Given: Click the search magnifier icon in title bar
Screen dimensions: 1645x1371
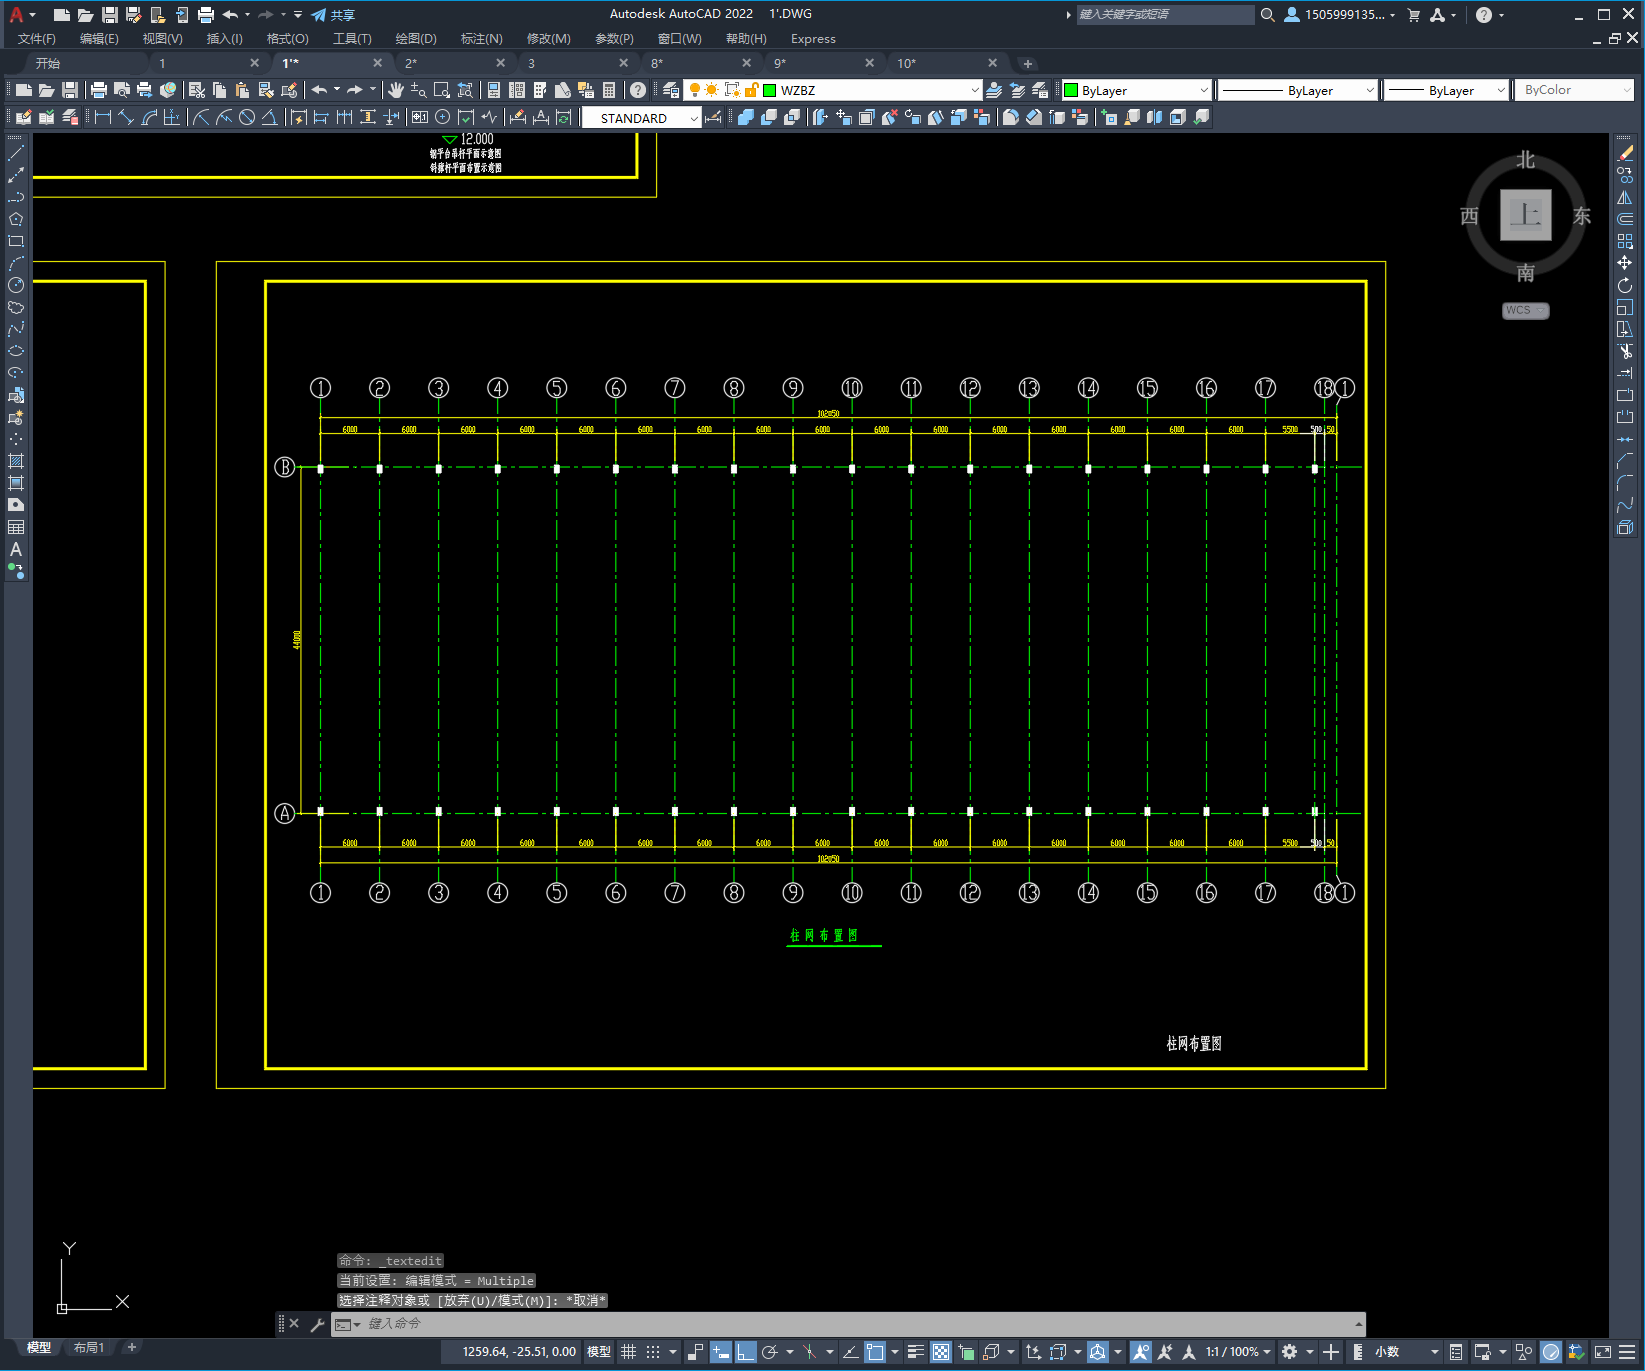Looking at the screenshot, I should coord(1268,15).
